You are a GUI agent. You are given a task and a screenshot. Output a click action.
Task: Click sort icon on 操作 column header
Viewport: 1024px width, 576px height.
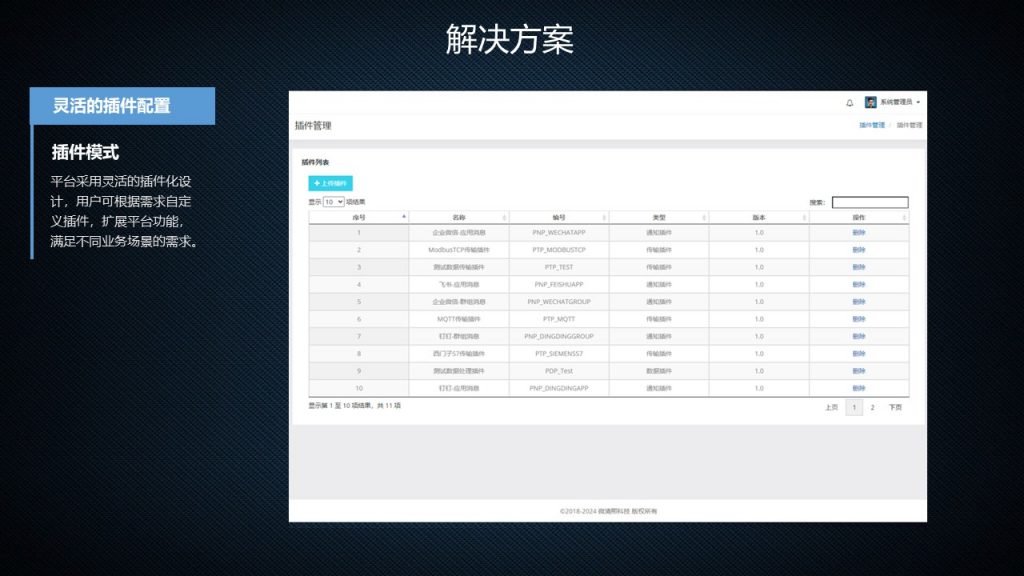(904, 216)
